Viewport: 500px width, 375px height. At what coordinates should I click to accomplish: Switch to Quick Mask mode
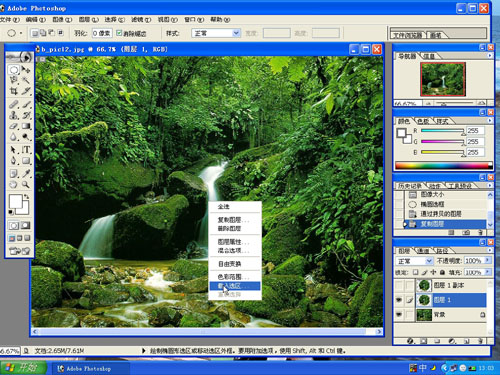point(26,226)
